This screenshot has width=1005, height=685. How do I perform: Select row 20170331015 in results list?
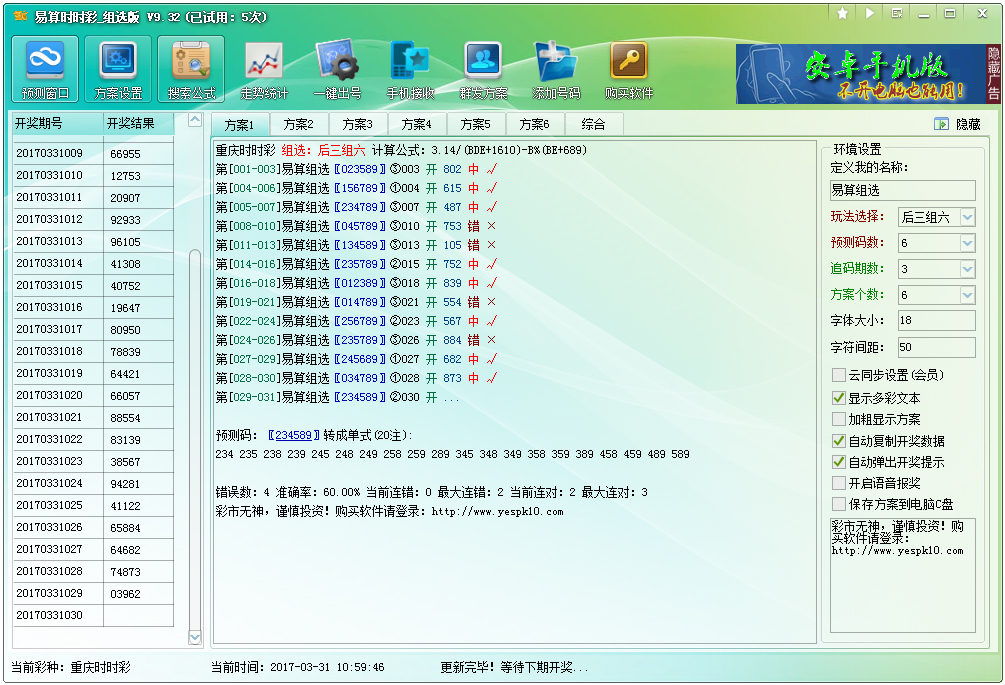tap(94, 286)
